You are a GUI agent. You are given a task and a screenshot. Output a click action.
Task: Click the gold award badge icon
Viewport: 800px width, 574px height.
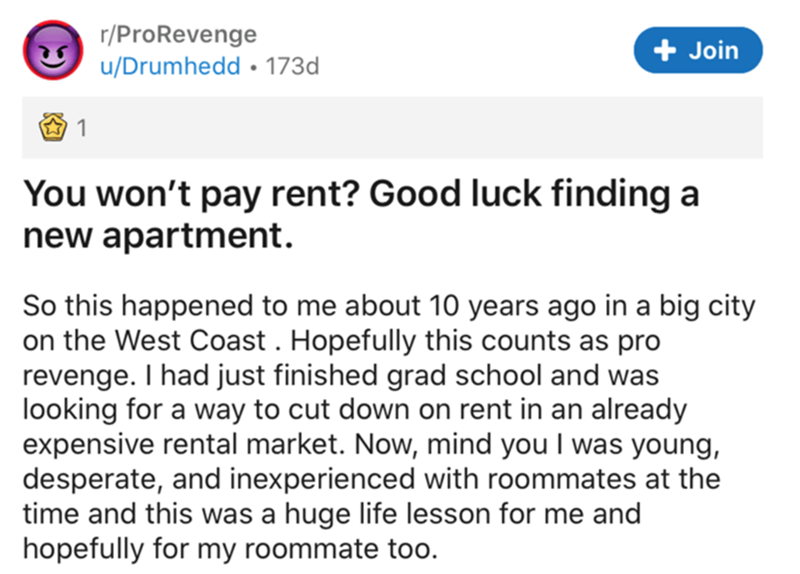click(x=50, y=128)
